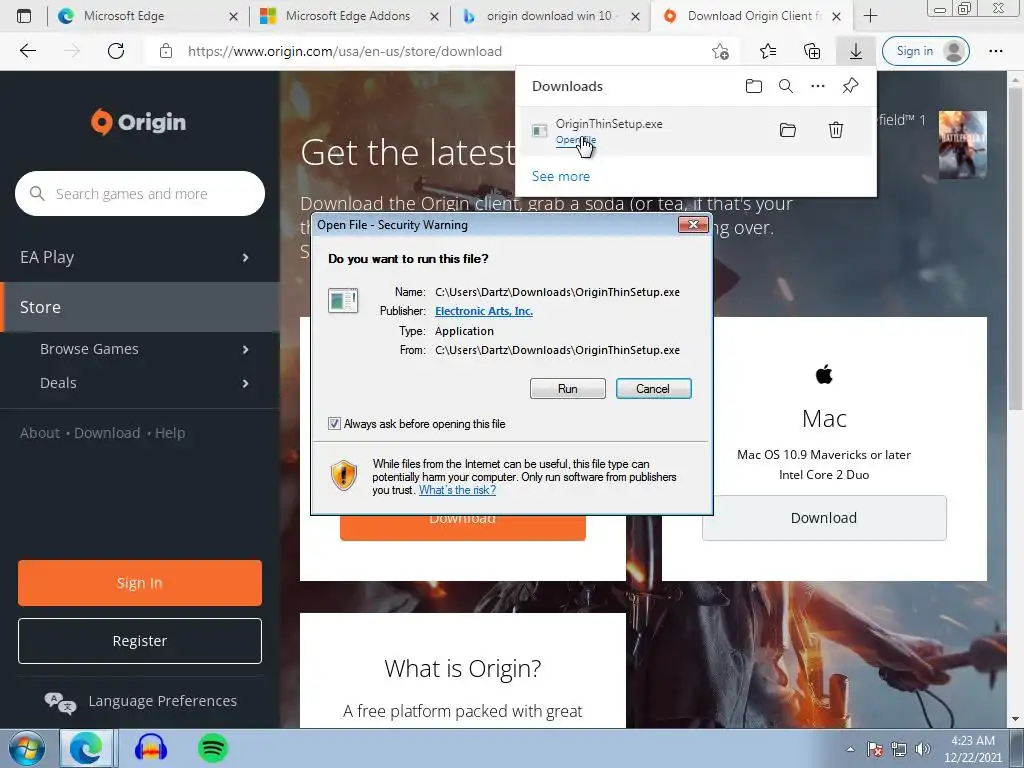Click Action Center flag tray icon
The image size is (1024, 768).
click(875, 749)
